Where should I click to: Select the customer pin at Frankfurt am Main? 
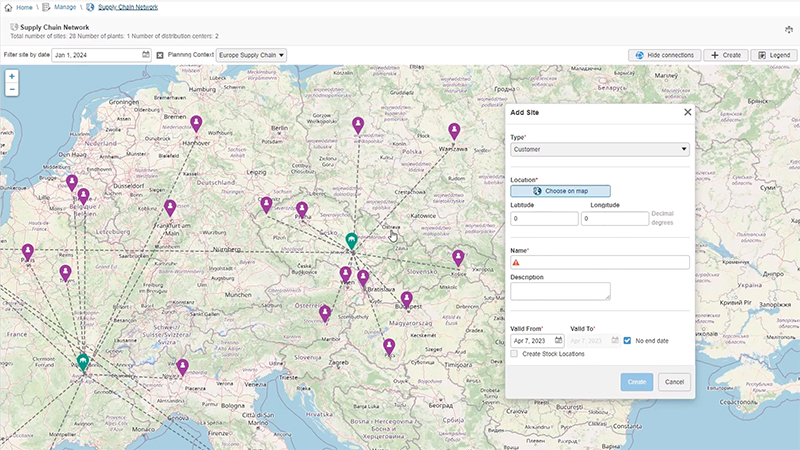pyautogui.click(x=170, y=208)
